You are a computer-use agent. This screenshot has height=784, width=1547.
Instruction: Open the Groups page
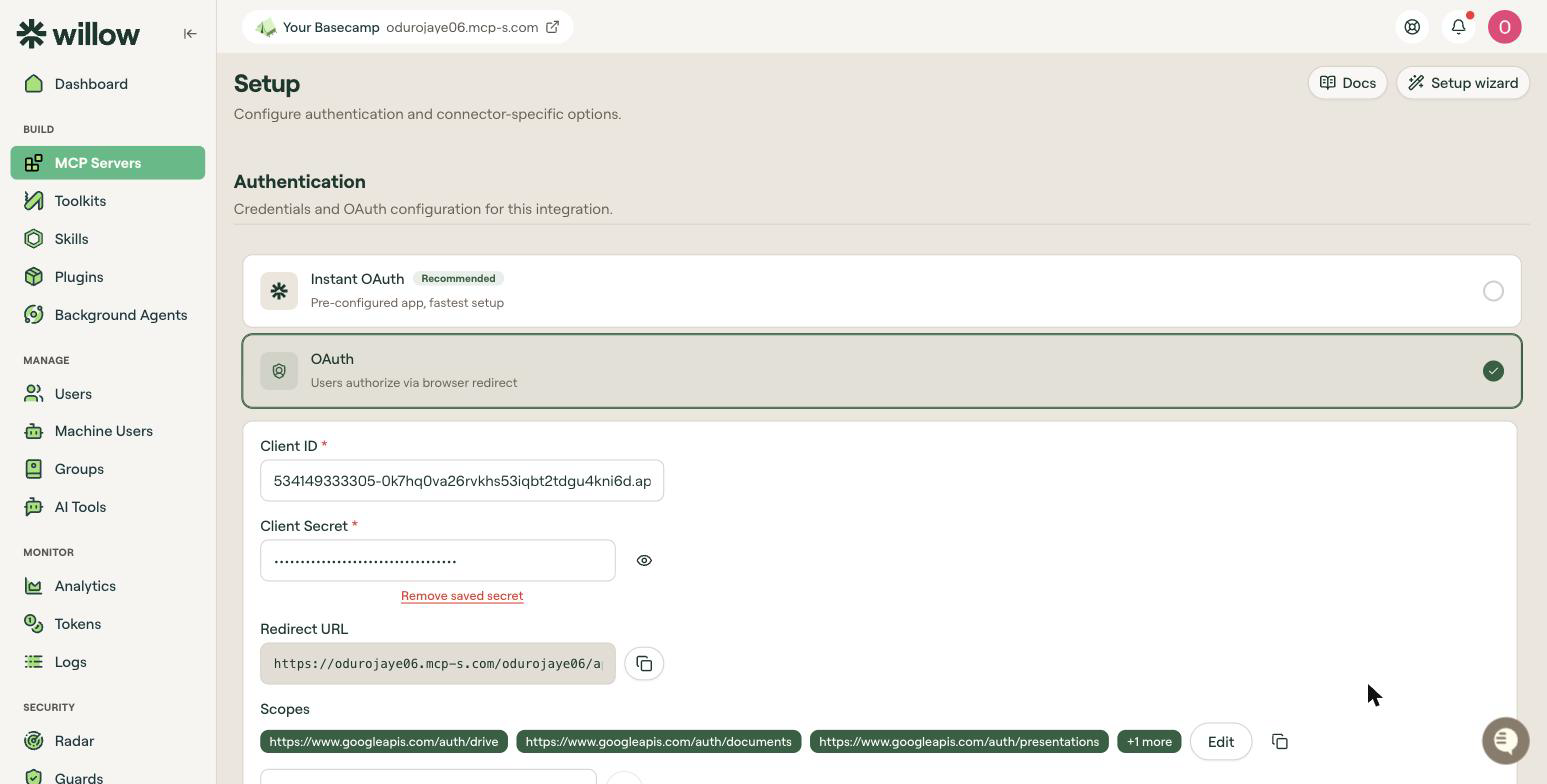pyautogui.click(x=108, y=469)
